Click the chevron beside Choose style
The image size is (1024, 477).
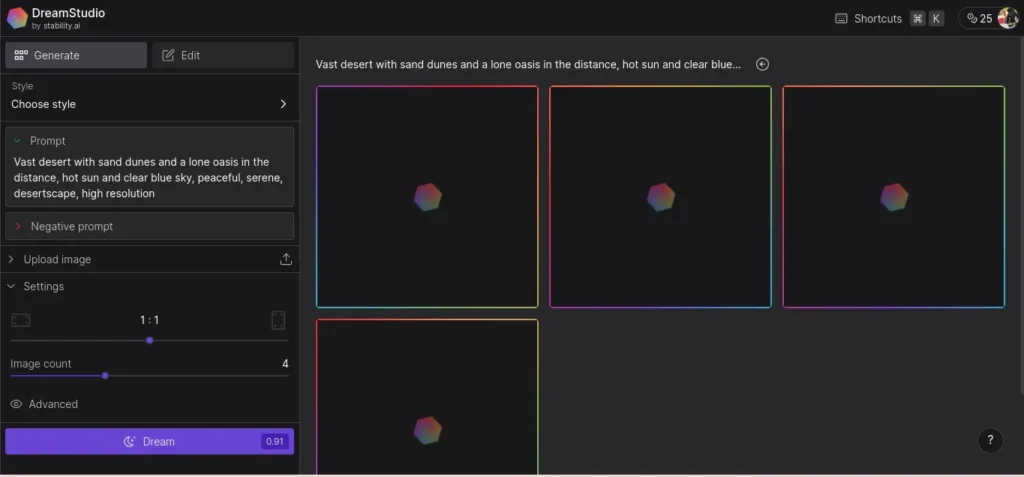(283, 104)
